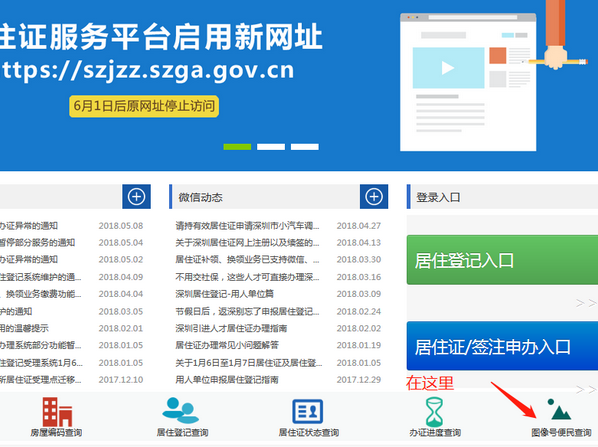
Task: Open 深圳居住登记-用人单位篇 article
Action: (224, 294)
